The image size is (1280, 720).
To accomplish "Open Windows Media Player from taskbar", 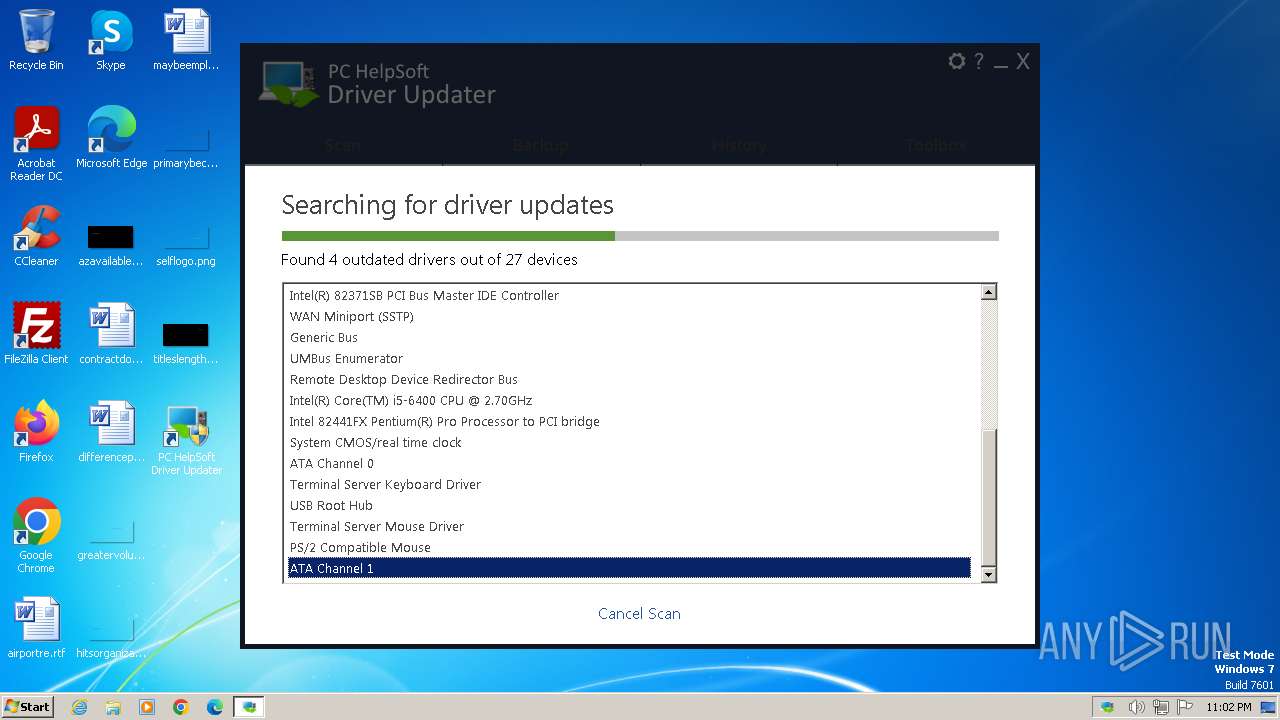I will 147,707.
